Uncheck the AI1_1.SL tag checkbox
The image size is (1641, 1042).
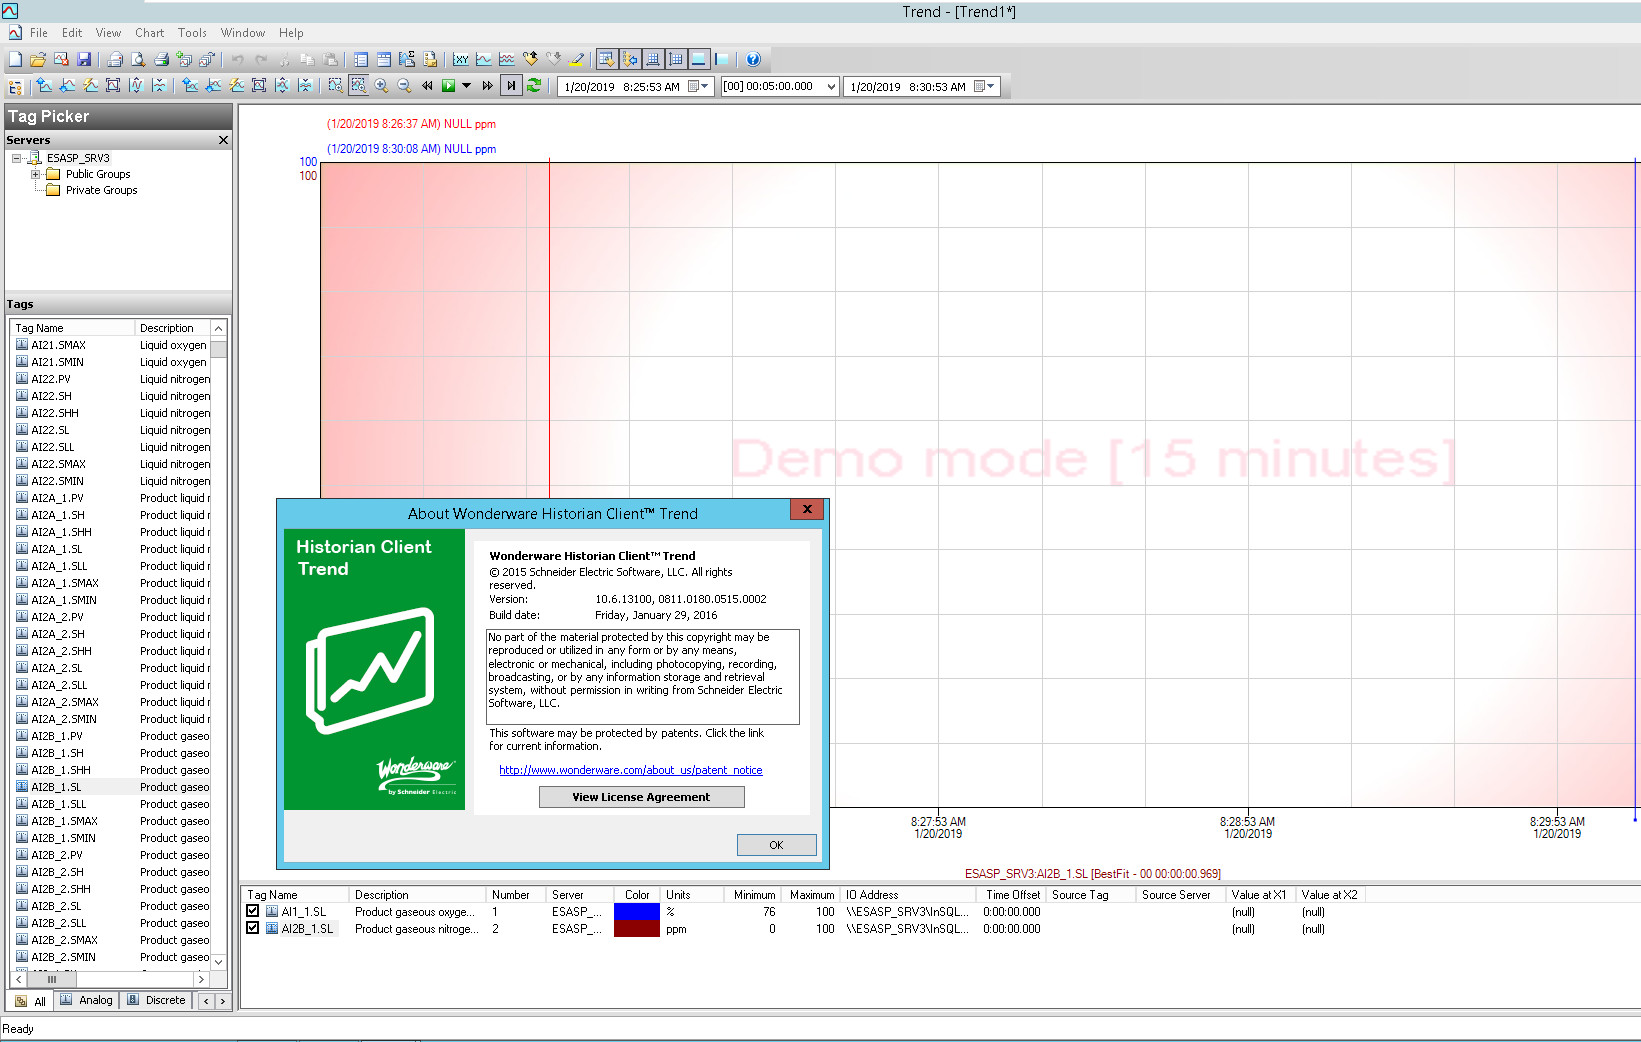click(x=253, y=911)
